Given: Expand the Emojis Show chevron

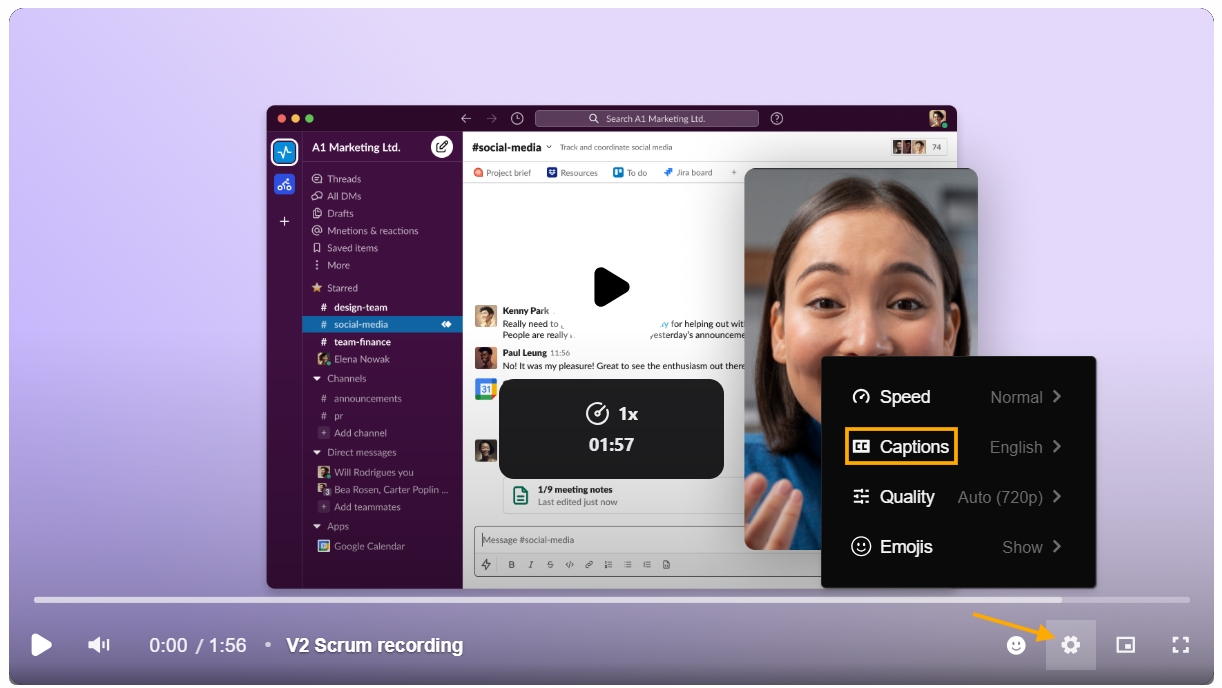Looking at the screenshot, I should click(1057, 547).
